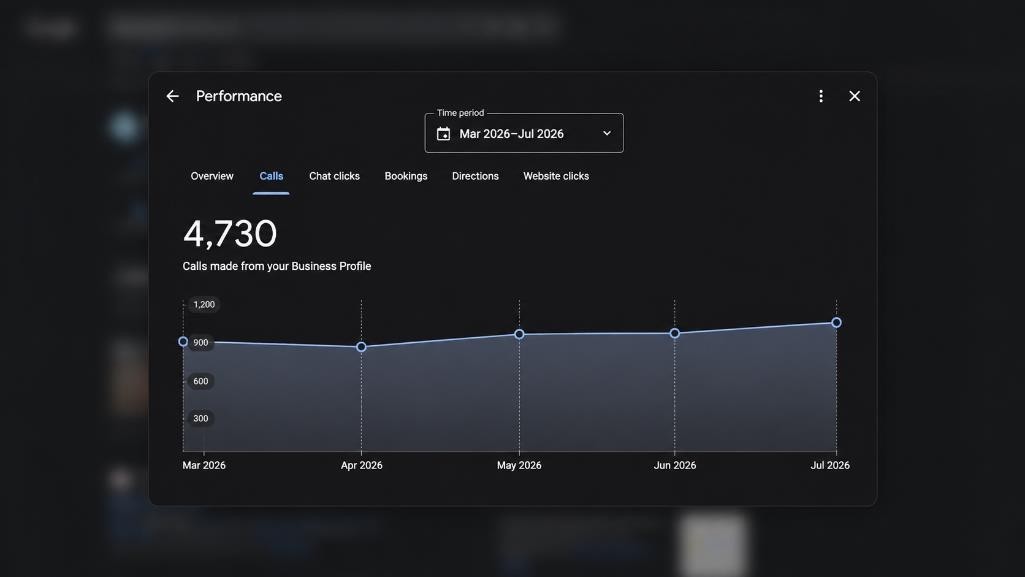Click the 4,730 total calls figure
The width and height of the screenshot is (1025, 577).
tap(230, 233)
